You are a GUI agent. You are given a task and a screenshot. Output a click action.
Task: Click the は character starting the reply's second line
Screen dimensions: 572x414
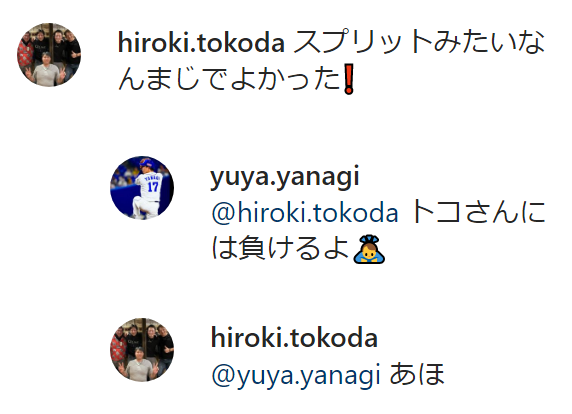pos(224,249)
